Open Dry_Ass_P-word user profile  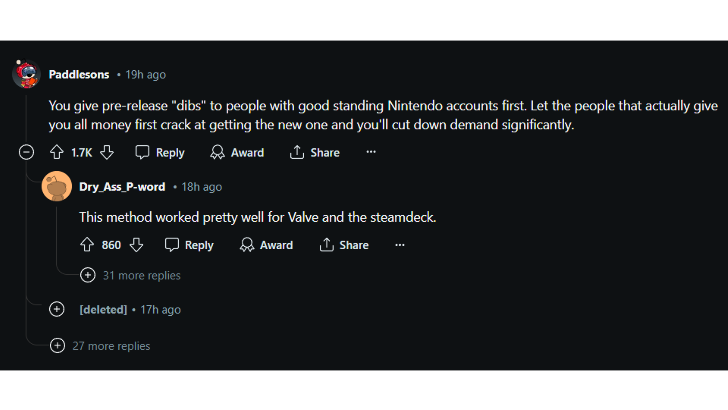point(122,187)
